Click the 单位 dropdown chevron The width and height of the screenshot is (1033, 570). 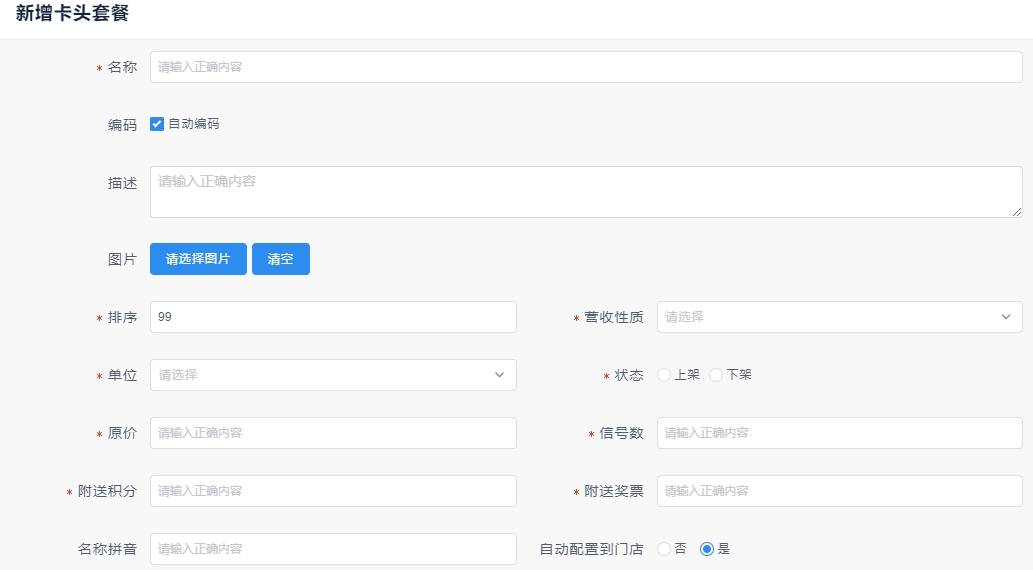(x=499, y=375)
